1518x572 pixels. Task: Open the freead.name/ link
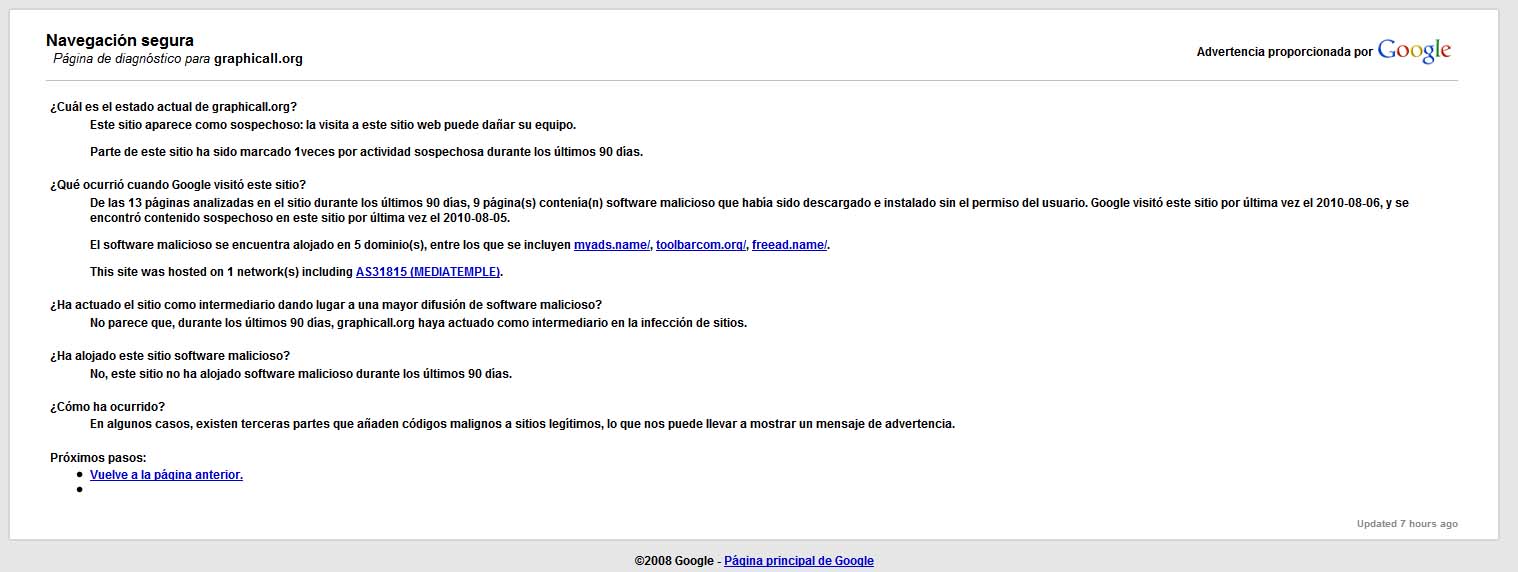click(790, 245)
